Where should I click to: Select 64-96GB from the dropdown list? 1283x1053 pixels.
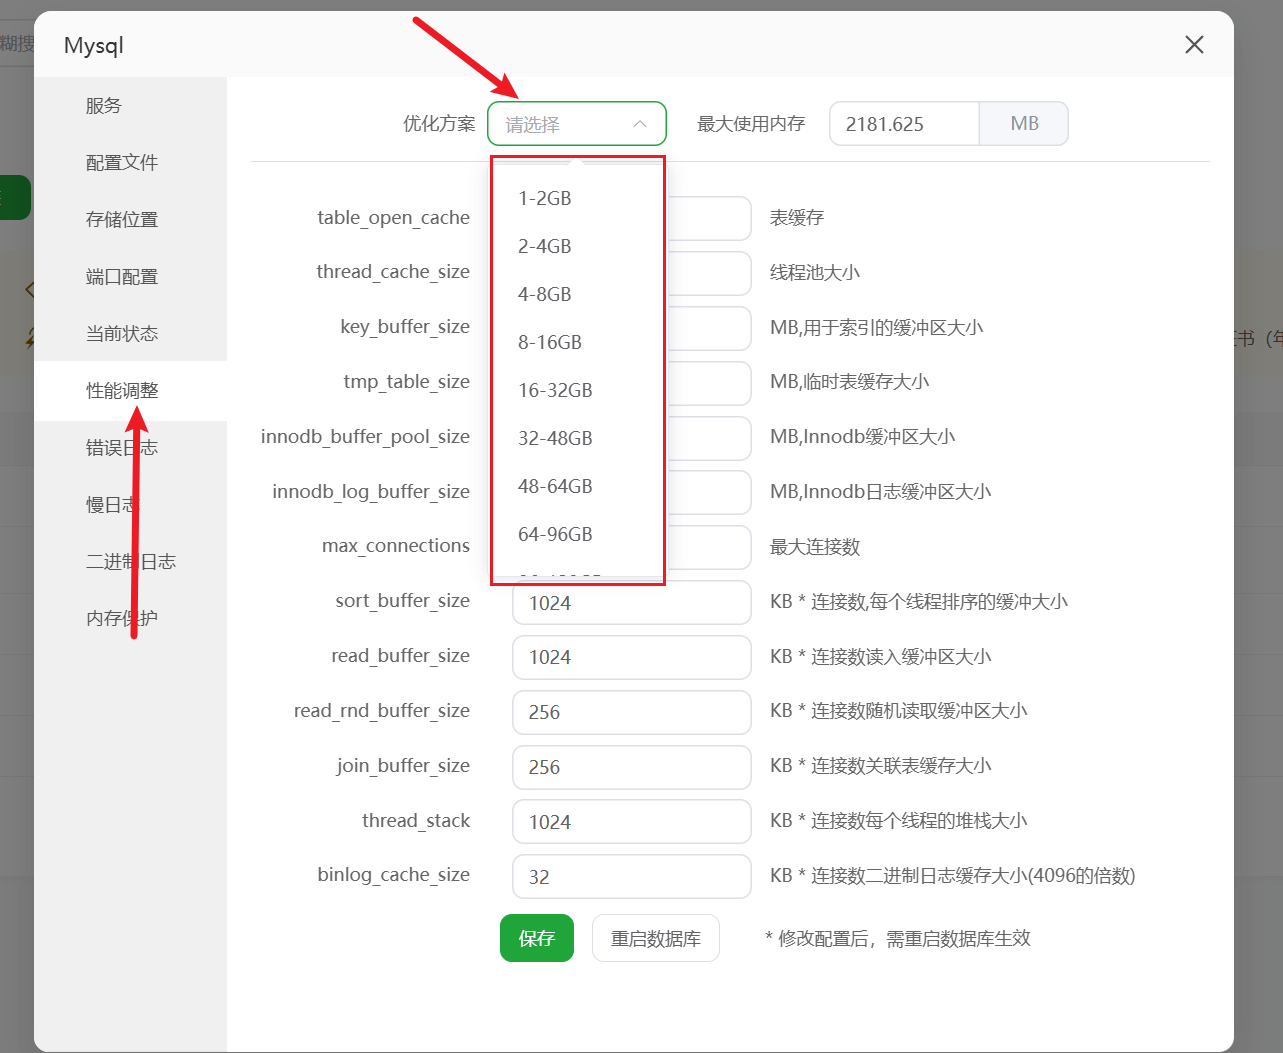555,534
